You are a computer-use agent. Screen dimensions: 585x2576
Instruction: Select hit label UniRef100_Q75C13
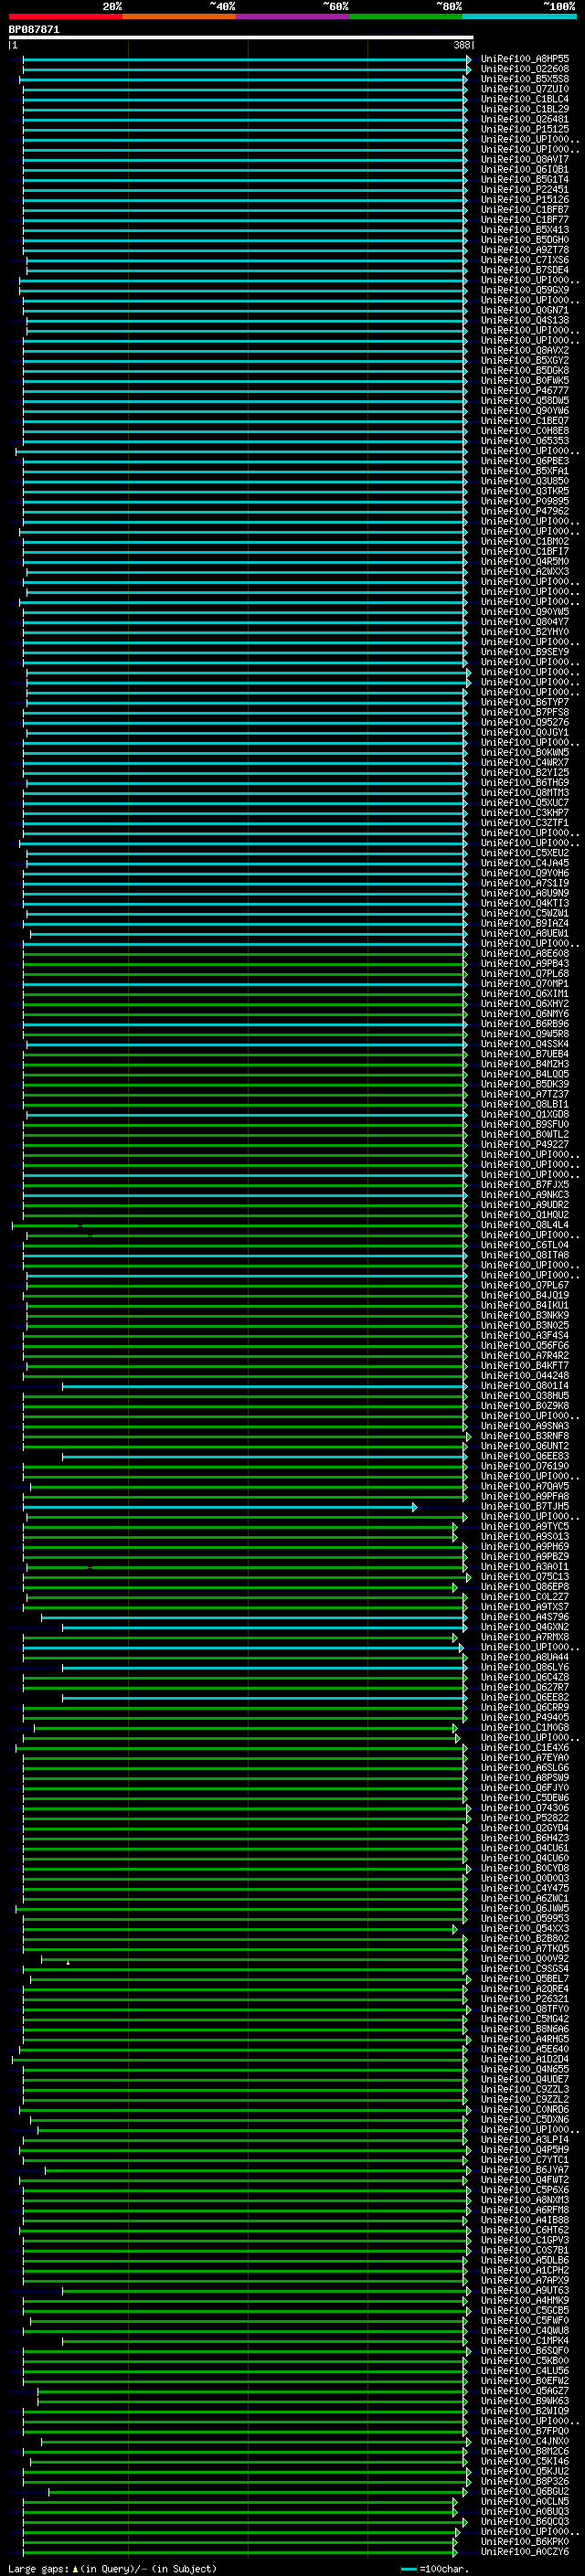pos(525,1577)
